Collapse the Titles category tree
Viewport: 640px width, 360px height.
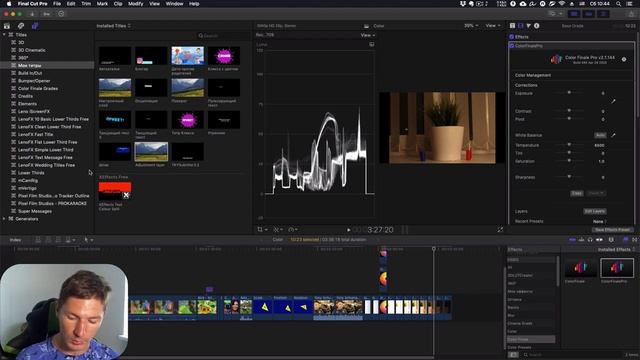(x=4, y=35)
